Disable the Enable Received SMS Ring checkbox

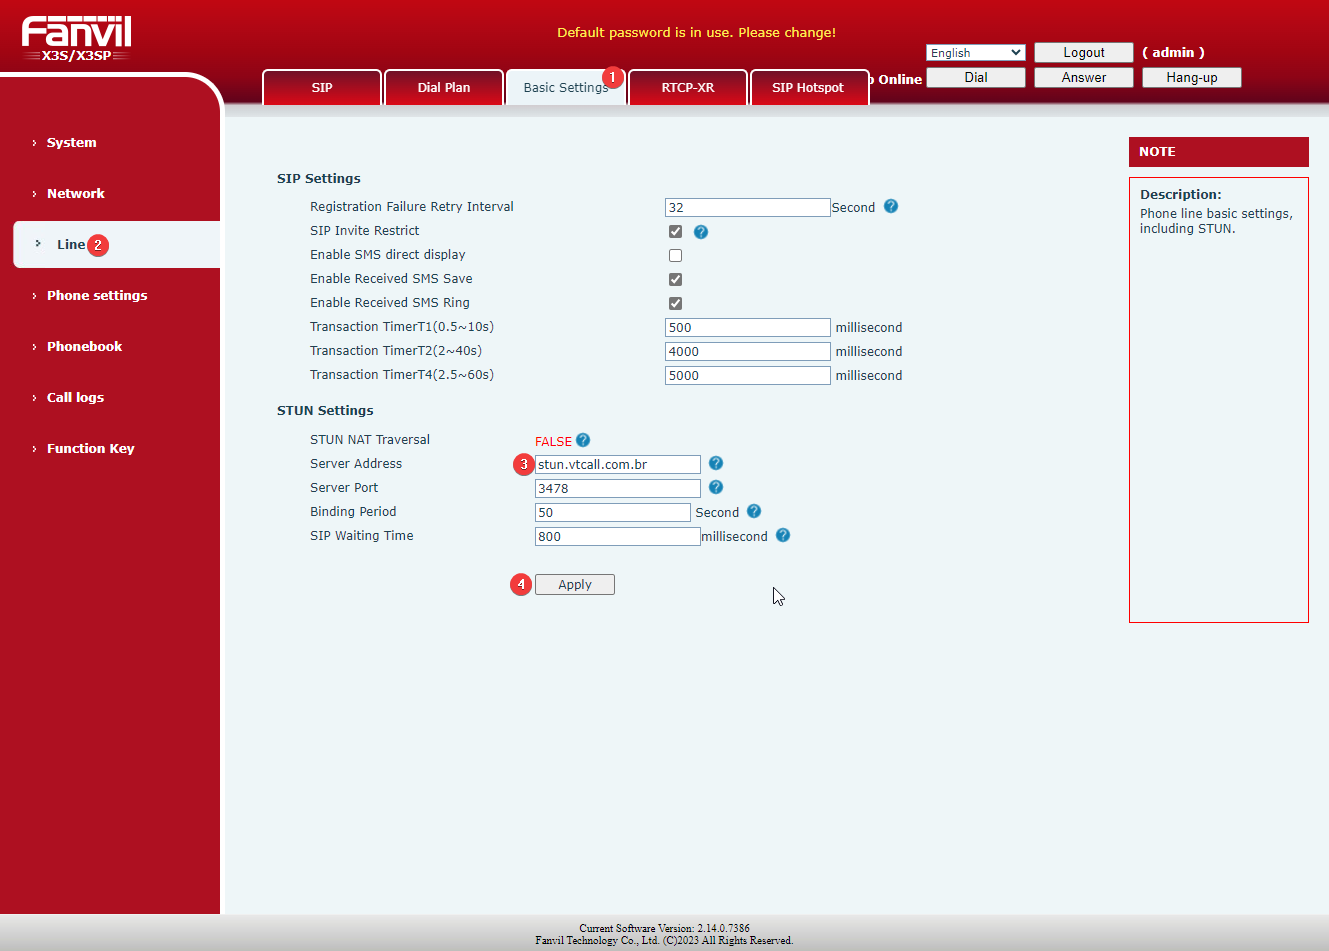tap(676, 303)
